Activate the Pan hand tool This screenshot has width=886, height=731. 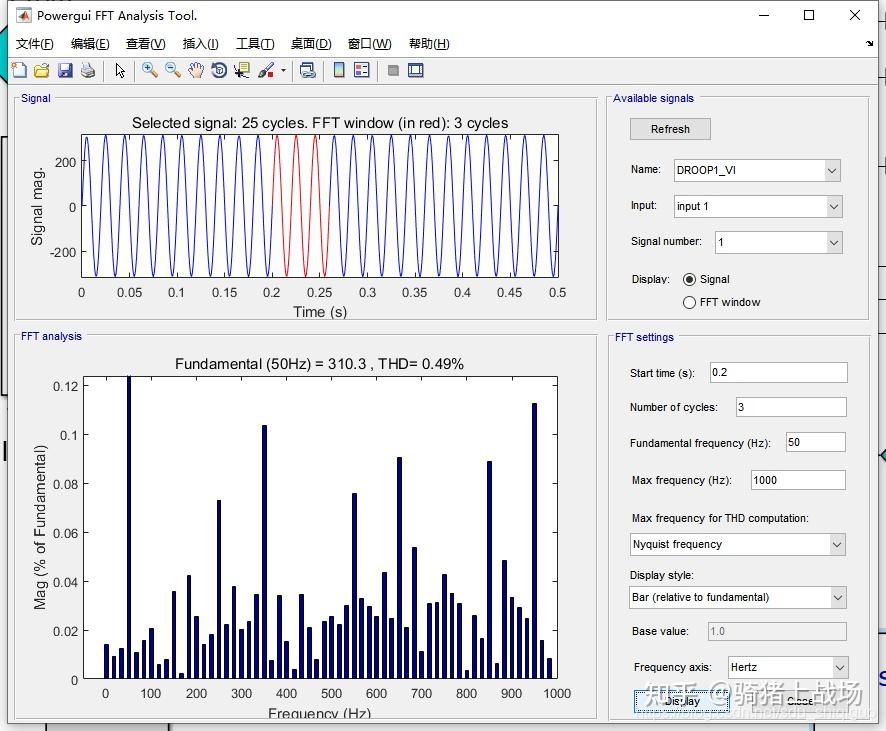pyautogui.click(x=196, y=70)
